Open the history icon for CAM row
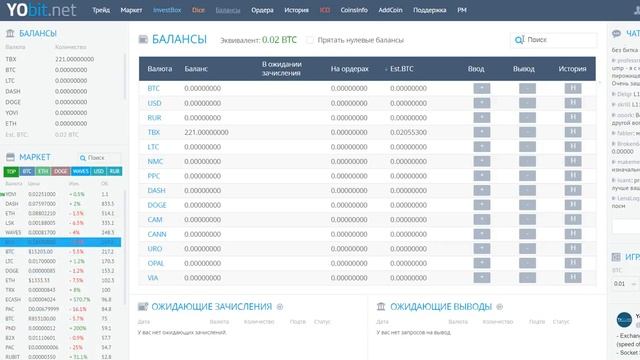The height and width of the screenshot is (360, 640). (573, 220)
